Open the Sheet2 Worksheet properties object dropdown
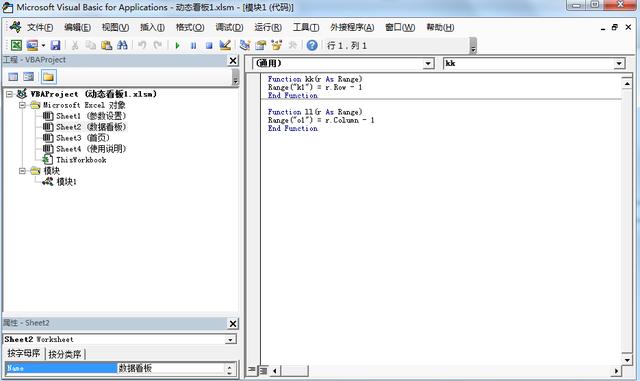 pyautogui.click(x=231, y=339)
